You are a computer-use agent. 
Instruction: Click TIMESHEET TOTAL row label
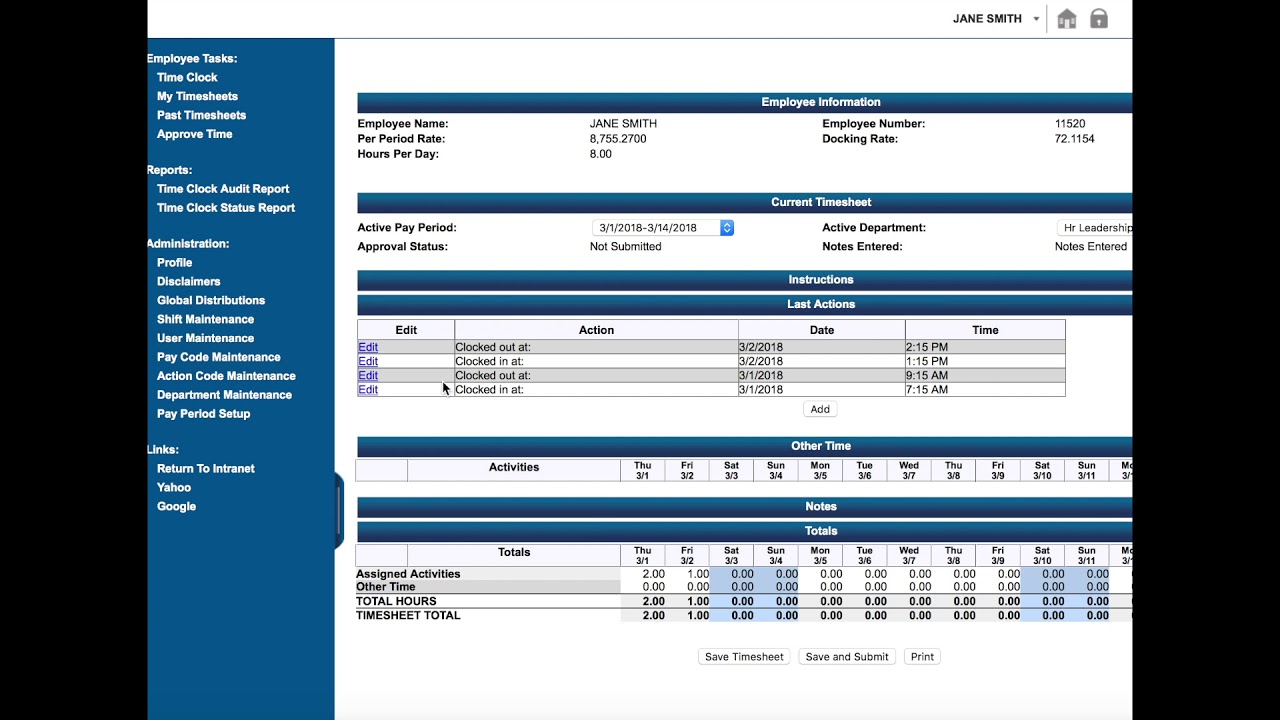[408, 616]
